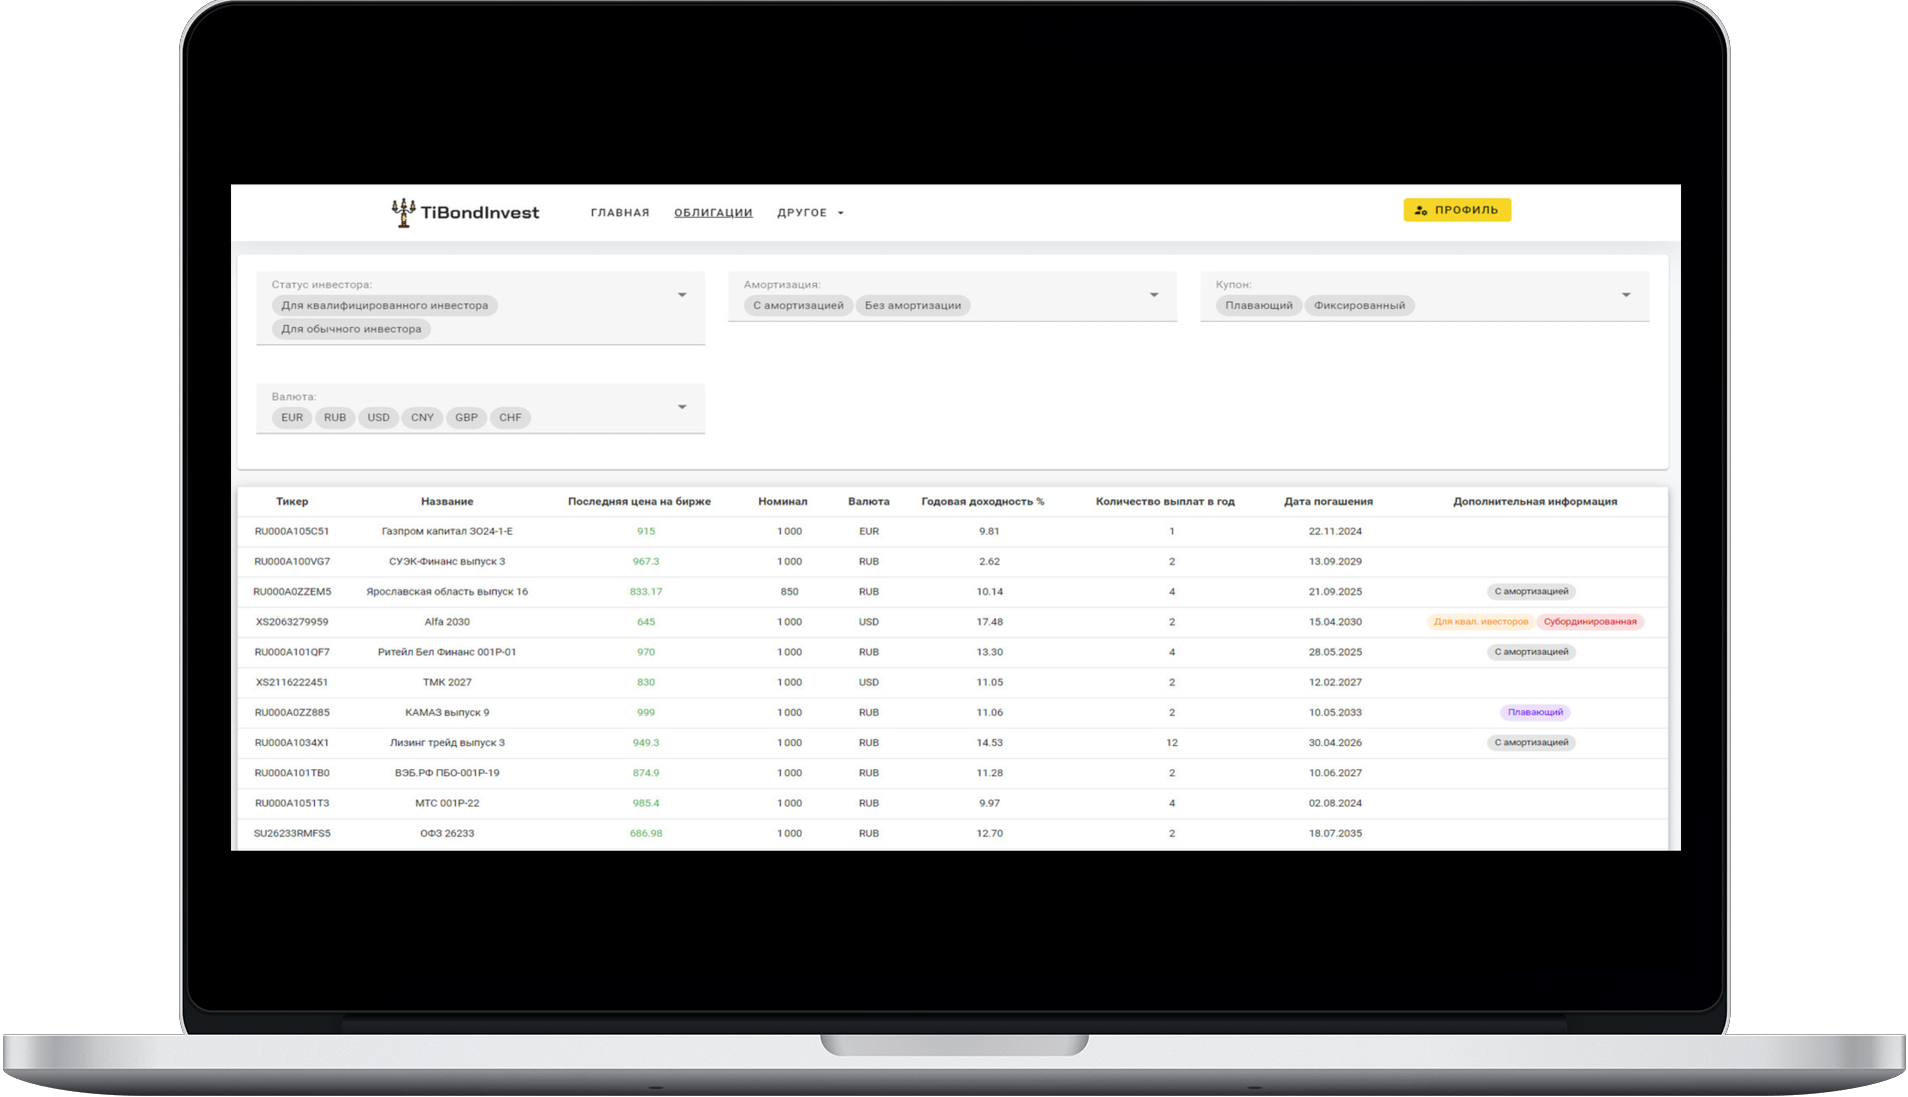The image size is (1908, 1097).
Task: Click the ПРОФИЛЬ button
Action: tap(1457, 210)
